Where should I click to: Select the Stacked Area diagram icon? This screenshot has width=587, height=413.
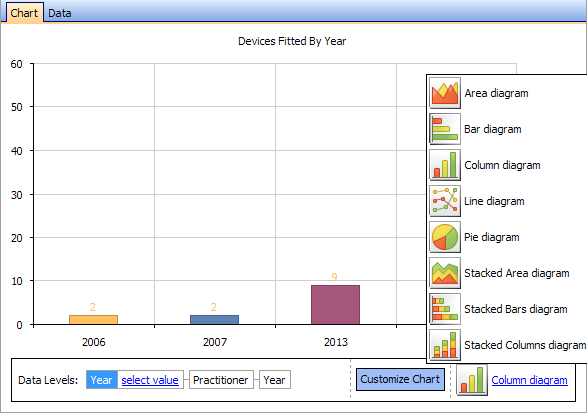click(x=445, y=273)
